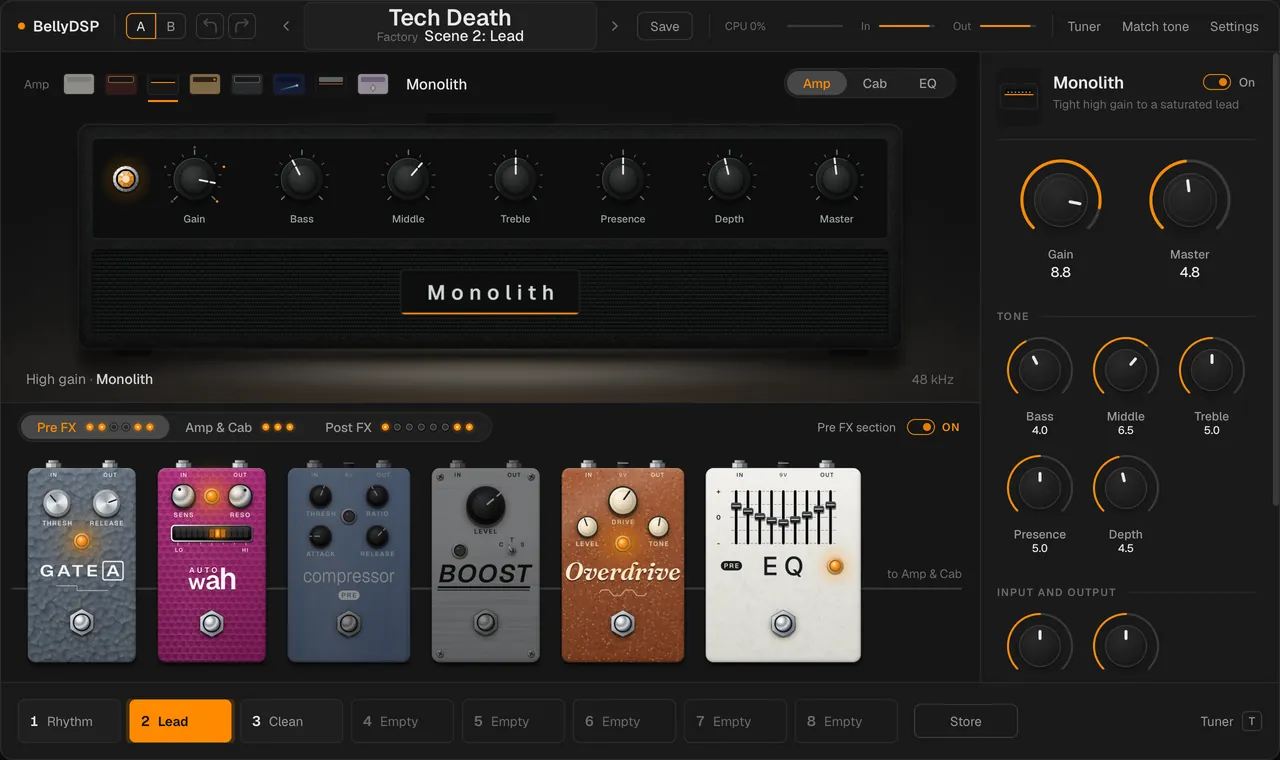
Task: Toggle the compressor pedal footswitch
Action: (348, 625)
